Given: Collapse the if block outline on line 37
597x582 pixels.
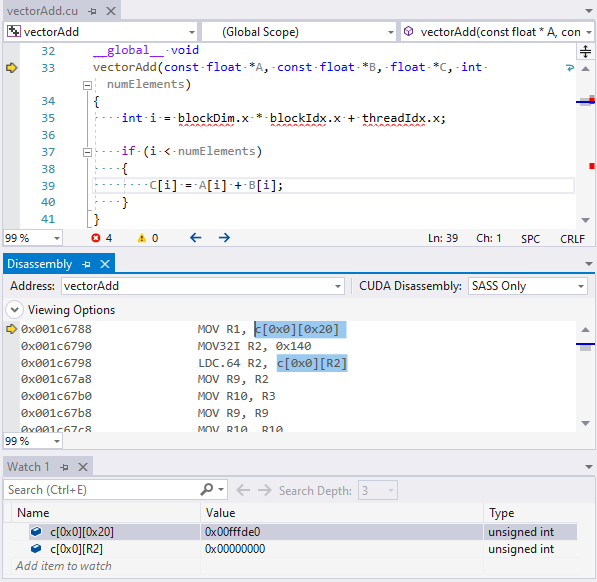Looking at the screenshot, I should pos(87,152).
